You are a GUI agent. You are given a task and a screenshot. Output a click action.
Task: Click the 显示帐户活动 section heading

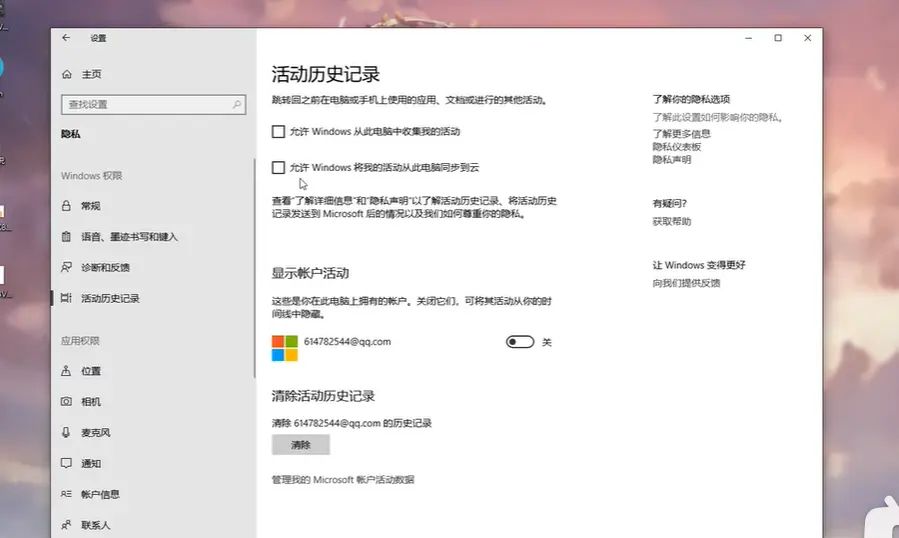pyautogui.click(x=310, y=273)
